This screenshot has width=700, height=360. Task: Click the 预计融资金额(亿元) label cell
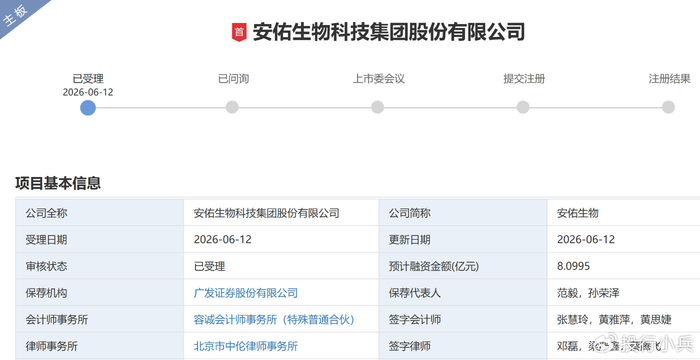[x=463, y=266]
